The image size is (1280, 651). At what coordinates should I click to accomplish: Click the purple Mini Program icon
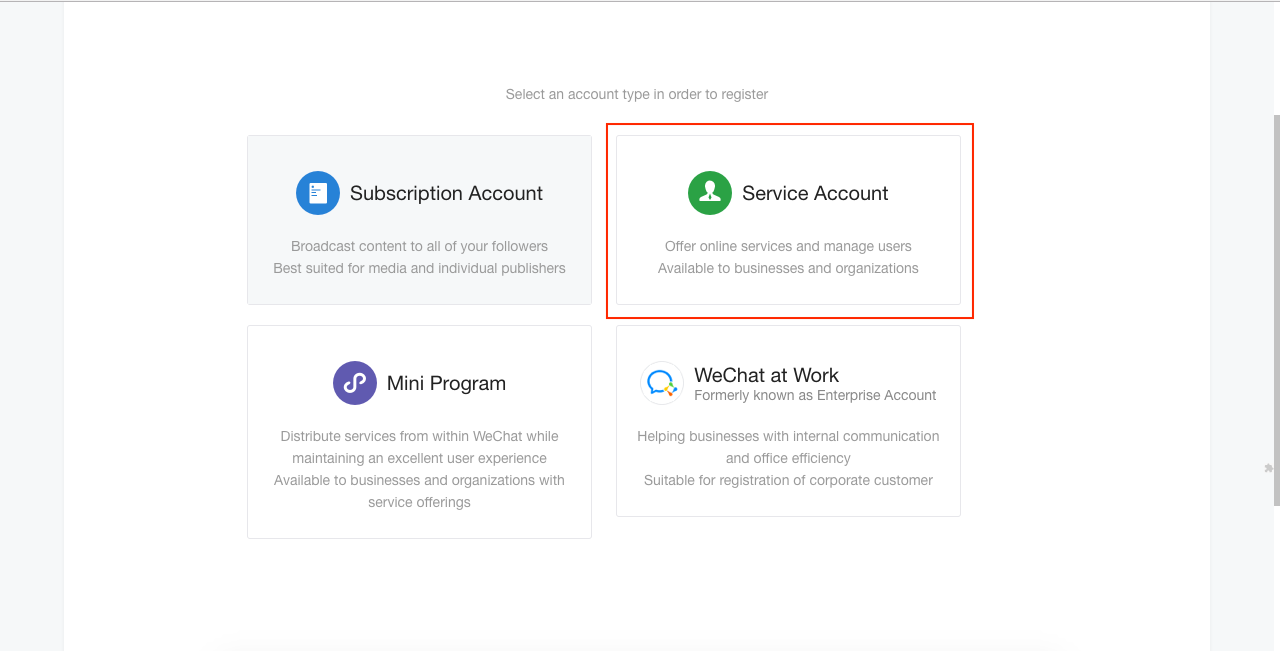355,383
